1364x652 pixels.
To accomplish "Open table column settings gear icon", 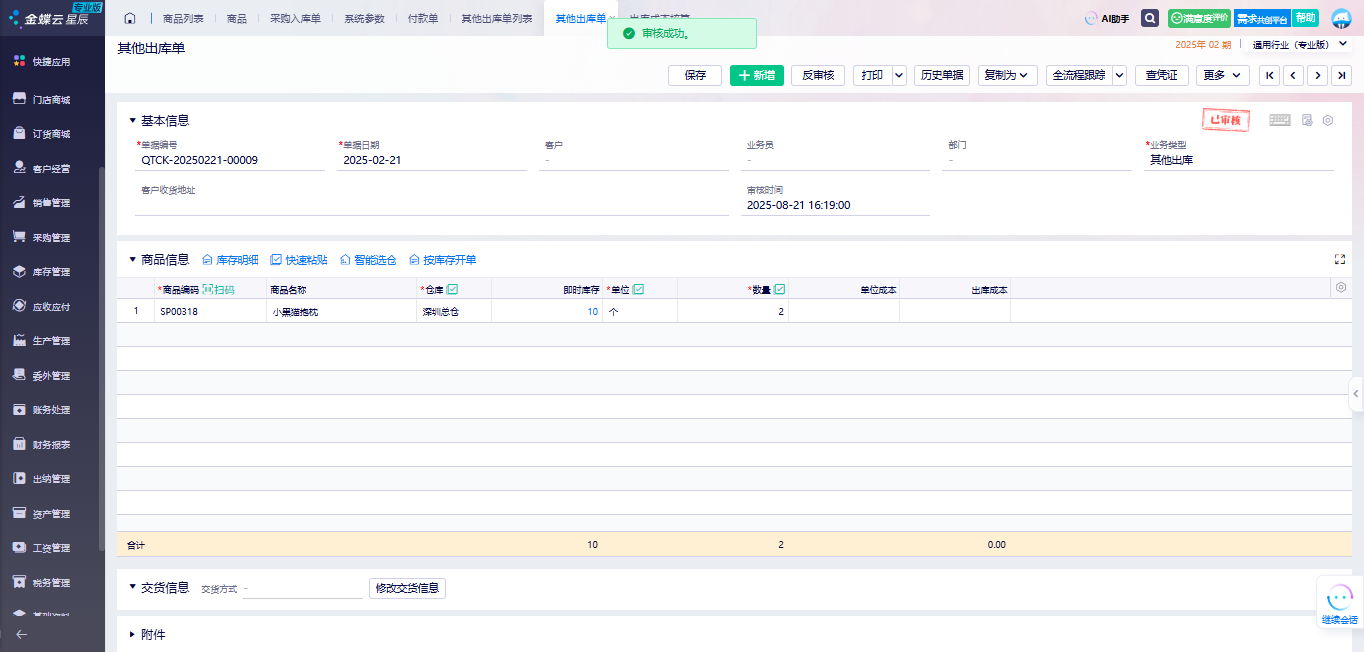I will 1341,288.
